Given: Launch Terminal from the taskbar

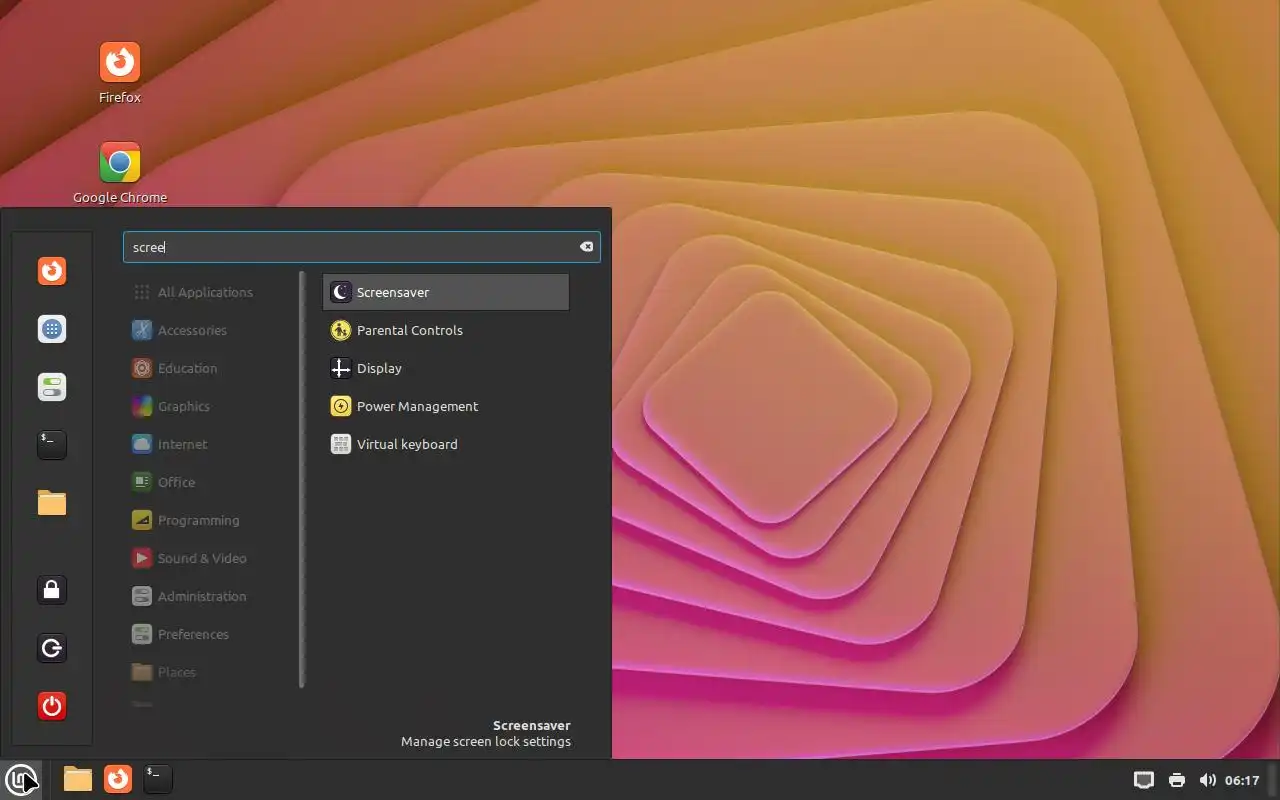Looking at the screenshot, I should [x=158, y=779].
